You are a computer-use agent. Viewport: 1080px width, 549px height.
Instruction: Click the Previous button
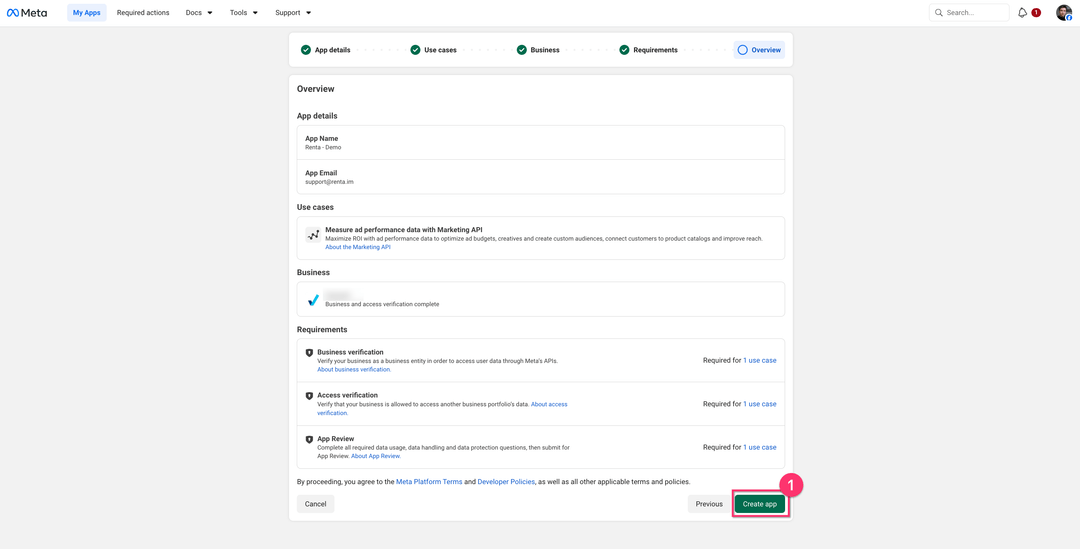point(709,504)
